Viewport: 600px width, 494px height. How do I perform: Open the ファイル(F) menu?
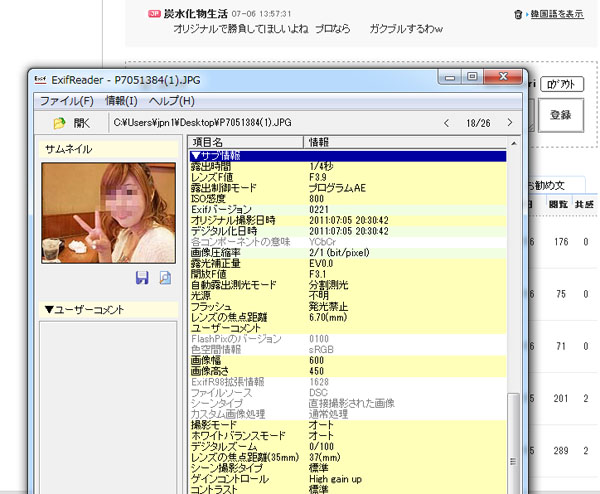pos(66,101)
